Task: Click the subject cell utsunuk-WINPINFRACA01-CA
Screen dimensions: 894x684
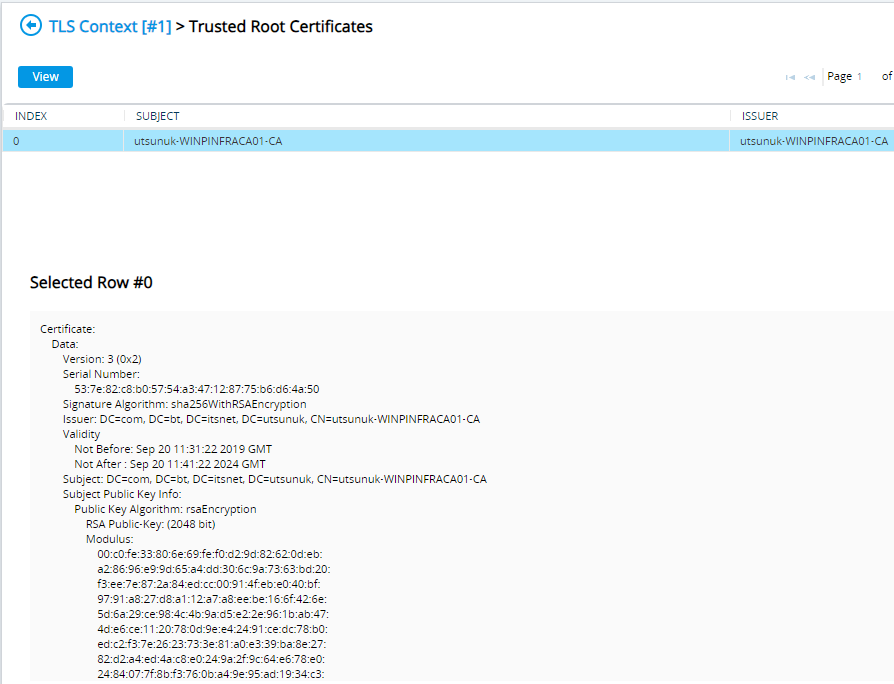Action: tap(208, 141)
